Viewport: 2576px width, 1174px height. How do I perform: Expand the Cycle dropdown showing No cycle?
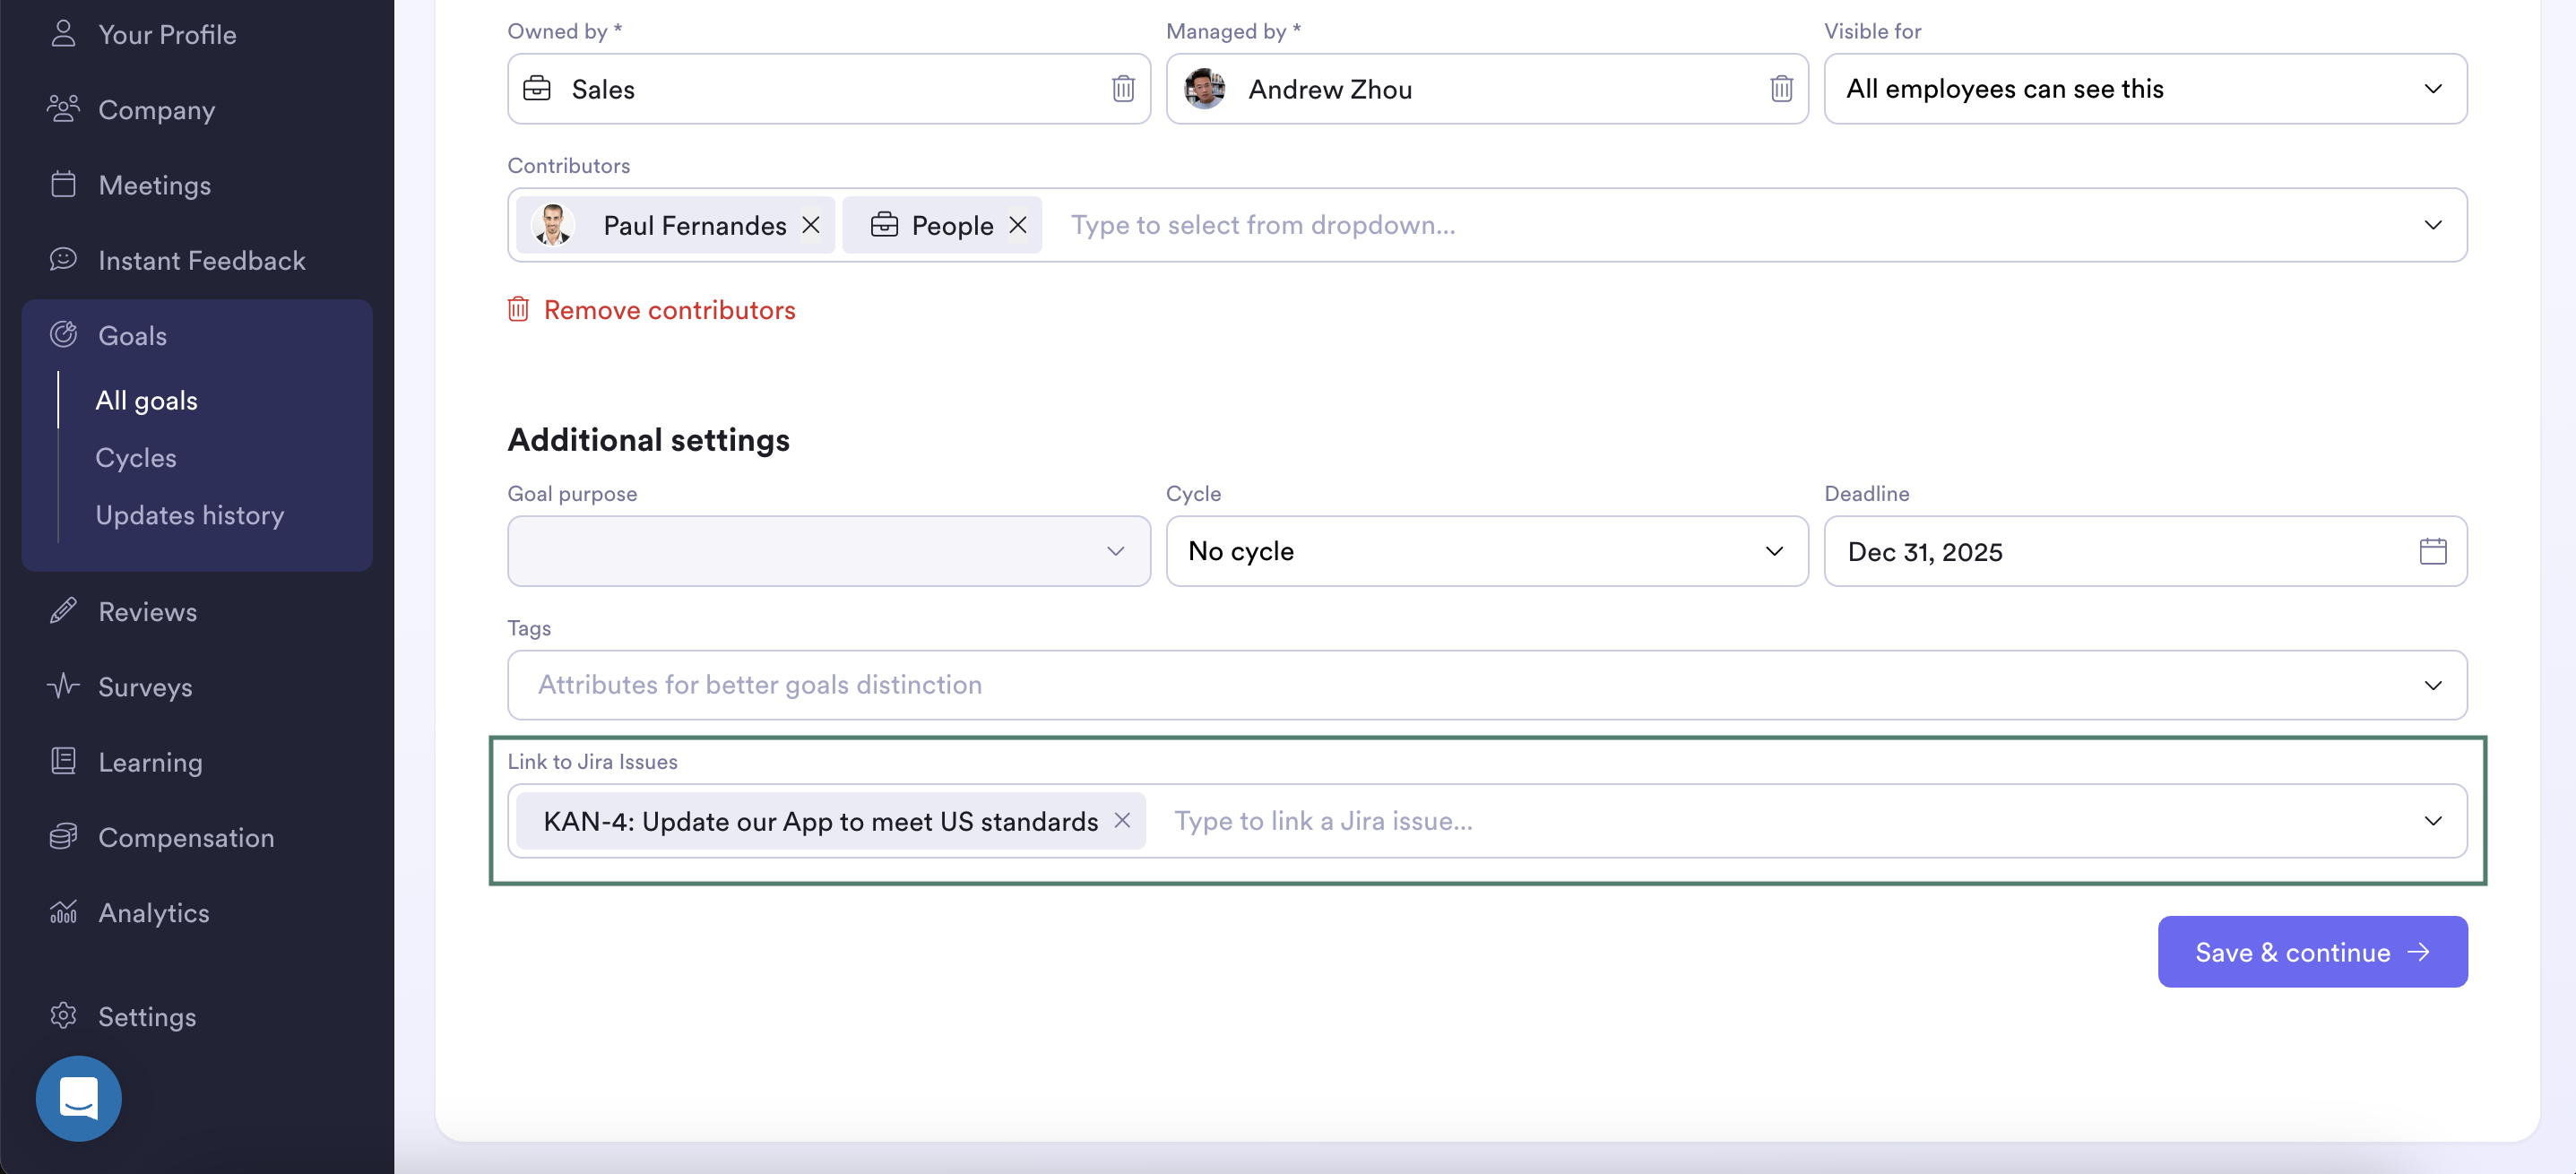click(x=1775, y=551)
